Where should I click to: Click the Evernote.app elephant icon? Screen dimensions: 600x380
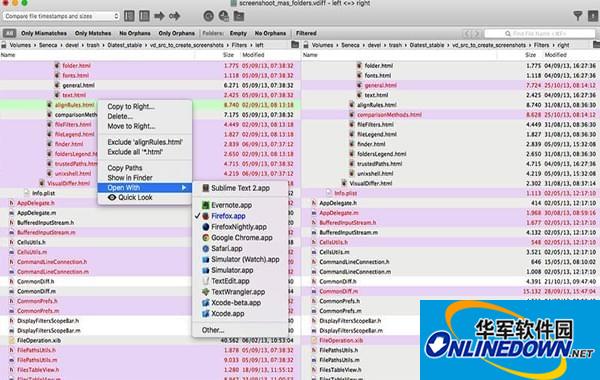point(205,205)
